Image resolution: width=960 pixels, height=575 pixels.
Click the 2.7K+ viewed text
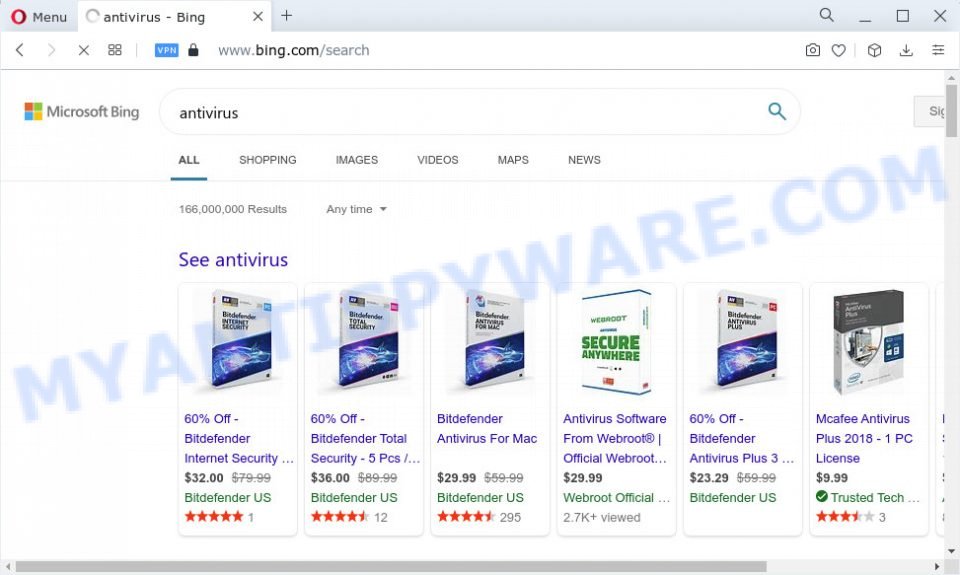(602, 517)
